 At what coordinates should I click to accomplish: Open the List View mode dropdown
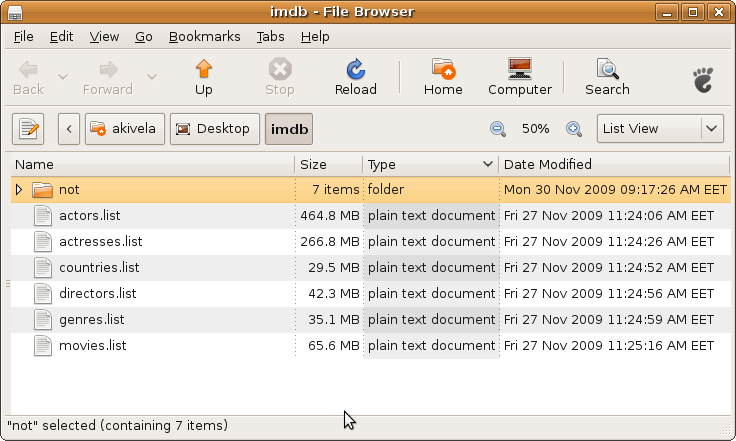[660, 129]
